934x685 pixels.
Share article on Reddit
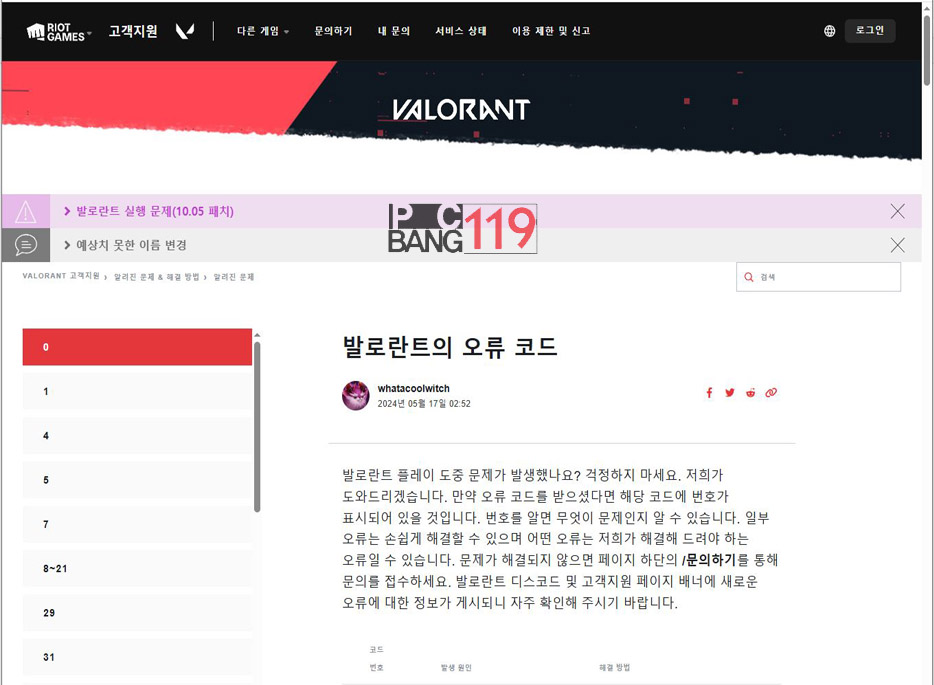[751, 393]
